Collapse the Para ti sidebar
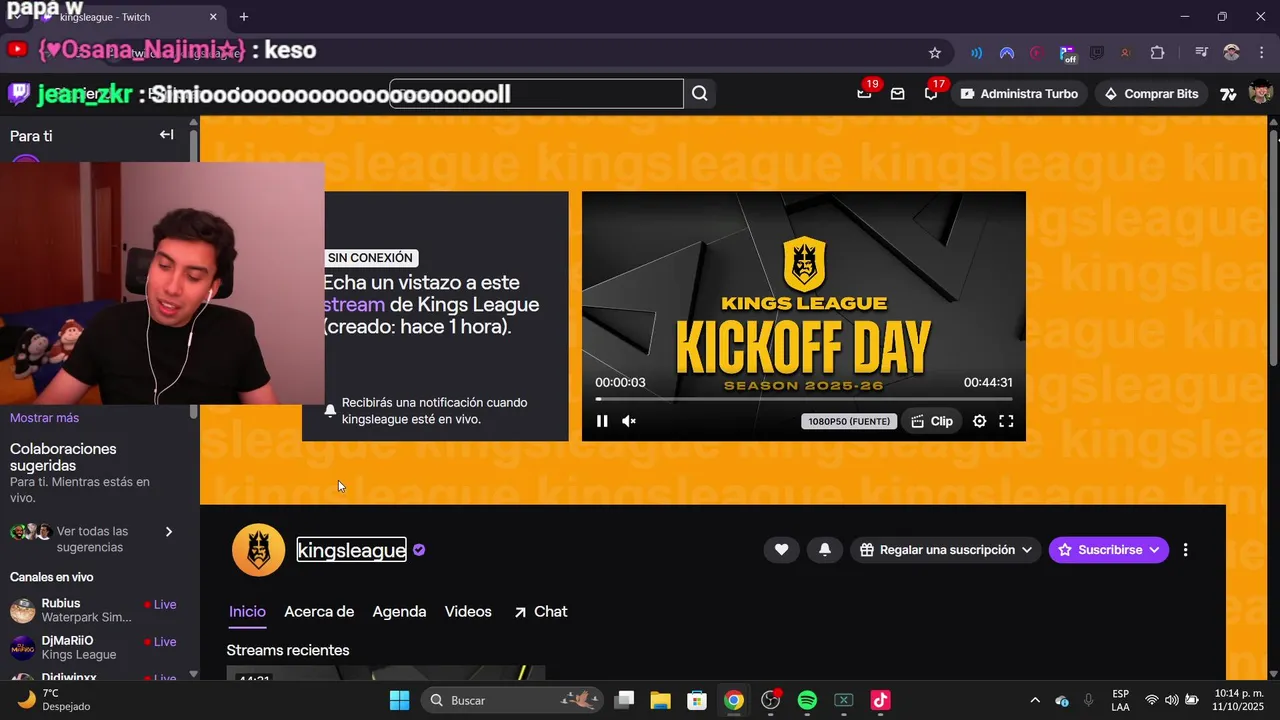 pos(167,135)
